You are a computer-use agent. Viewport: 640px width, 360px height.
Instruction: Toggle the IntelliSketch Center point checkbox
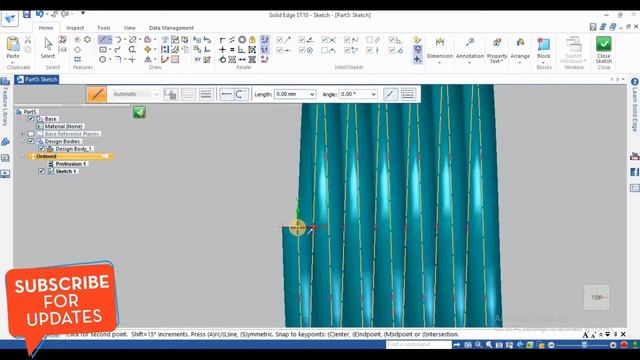click(302, 50)
